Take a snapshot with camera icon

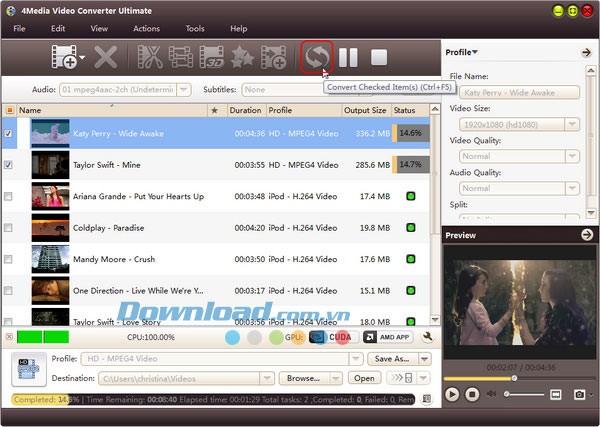(x=579, y=394)
